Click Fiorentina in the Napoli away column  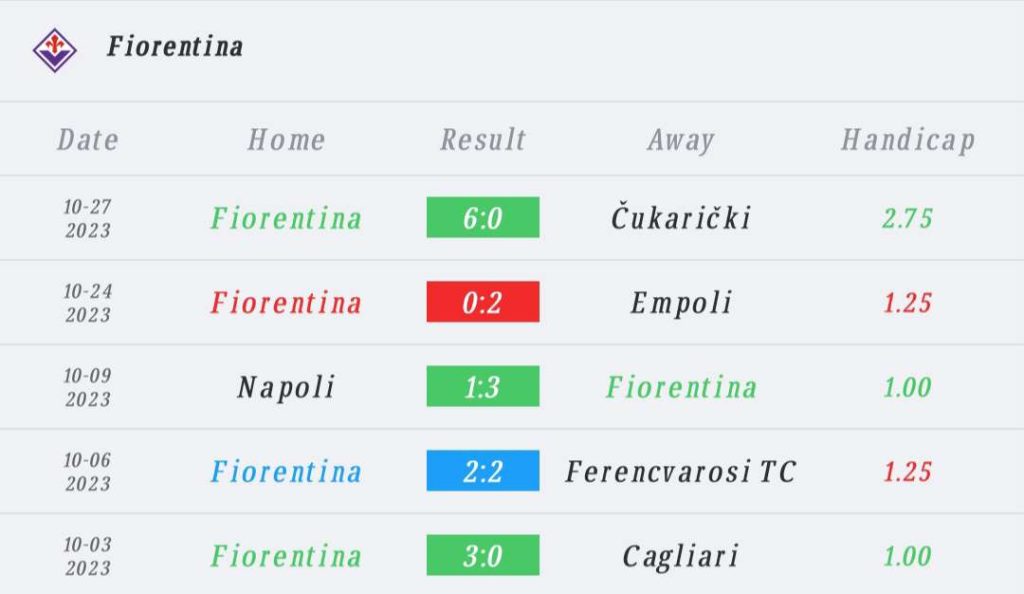pyautogui.click(x=681, y=387)
